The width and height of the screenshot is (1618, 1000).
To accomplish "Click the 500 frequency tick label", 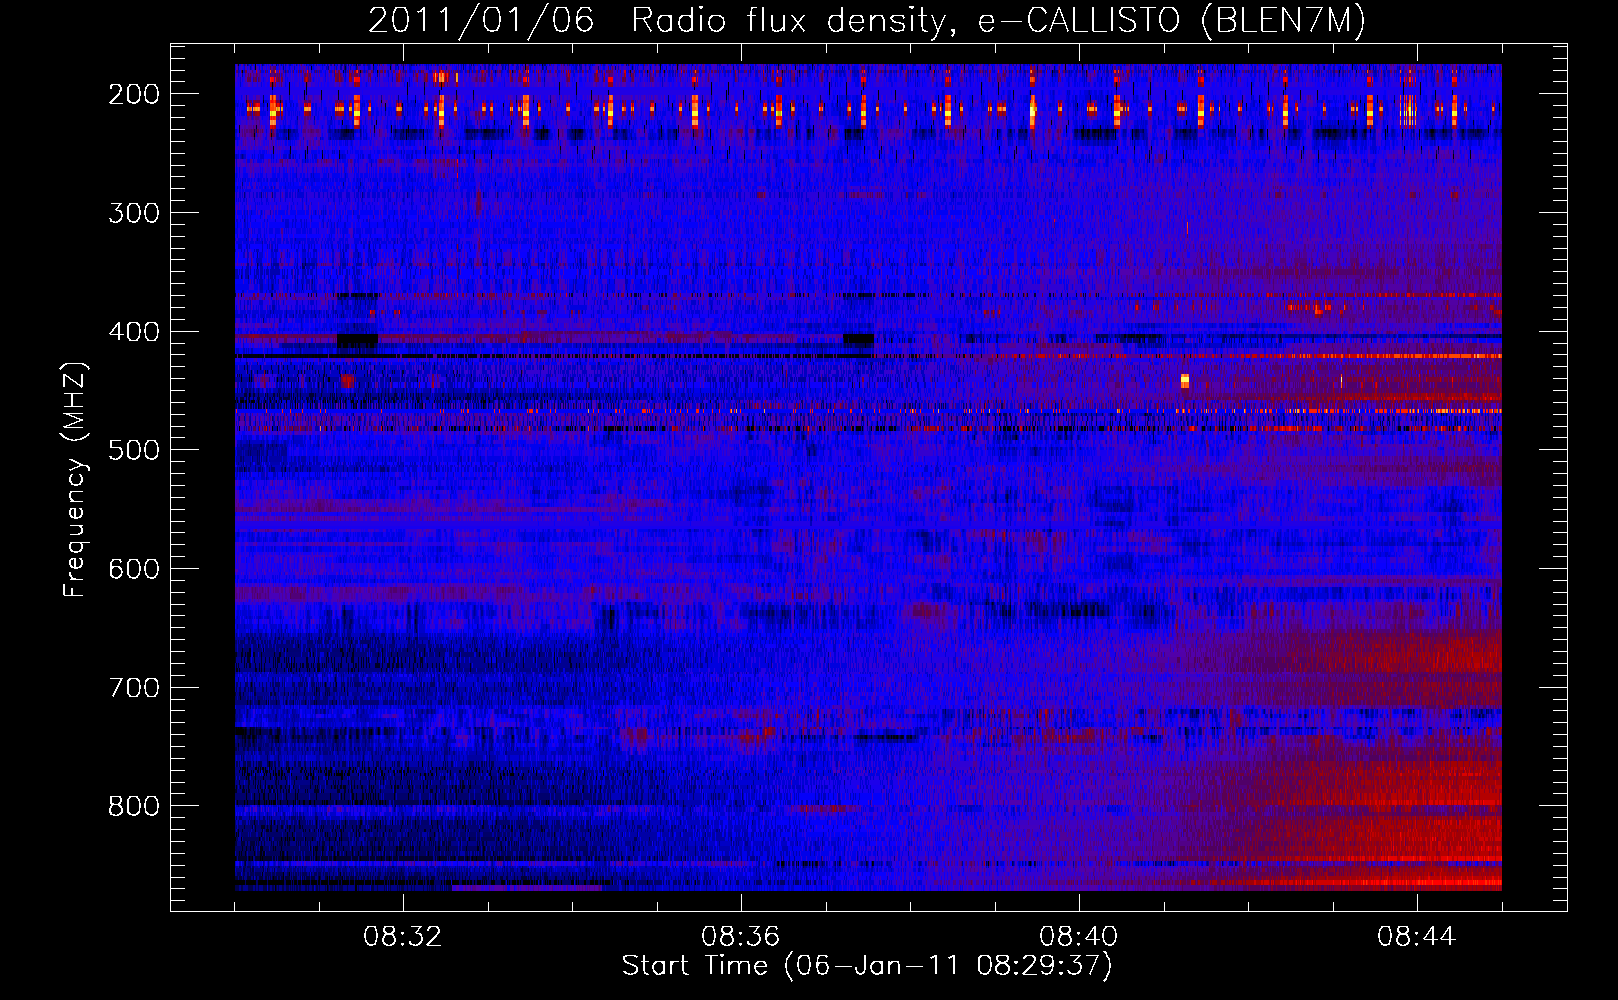I will [x=133, y=450].
